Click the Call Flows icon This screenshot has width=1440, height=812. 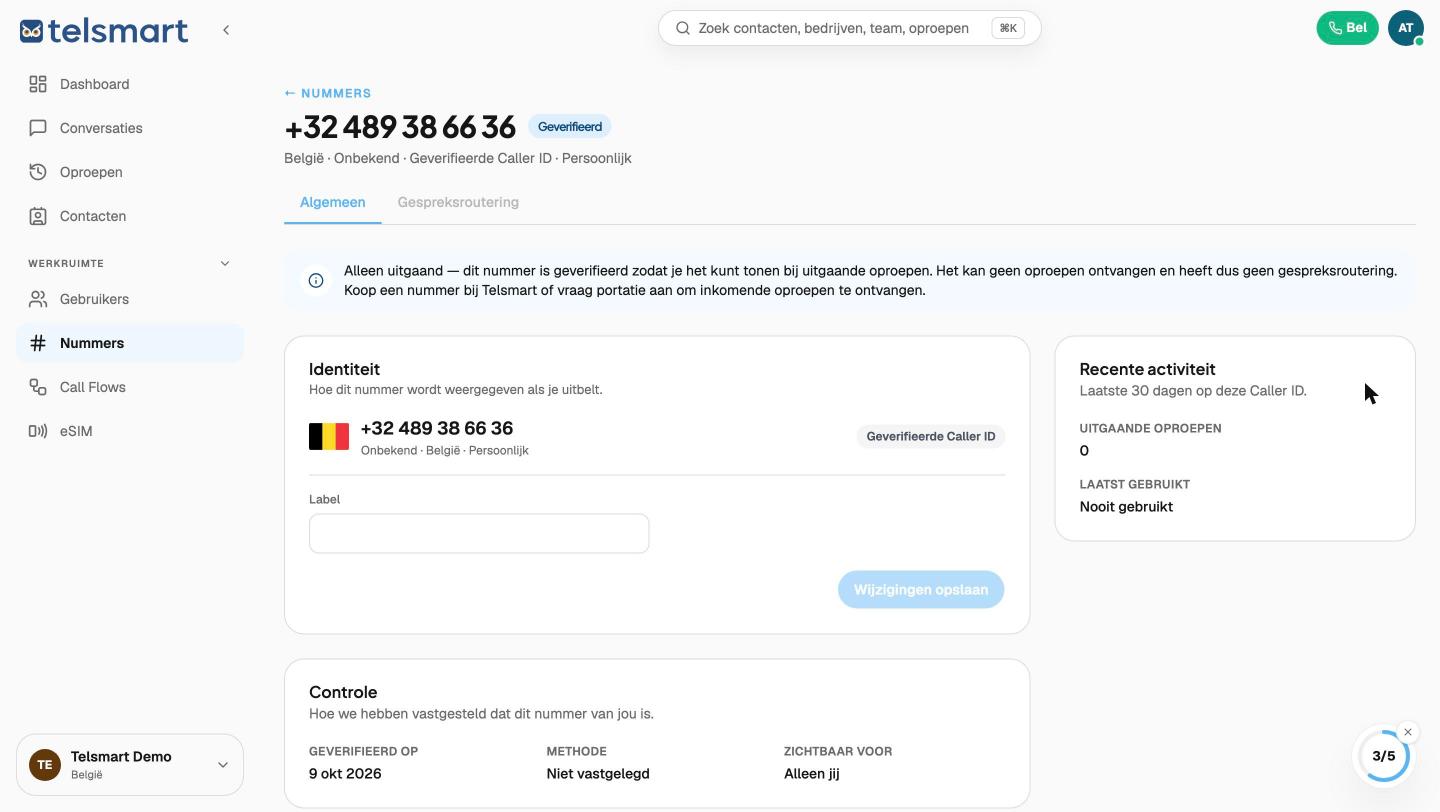38,387
